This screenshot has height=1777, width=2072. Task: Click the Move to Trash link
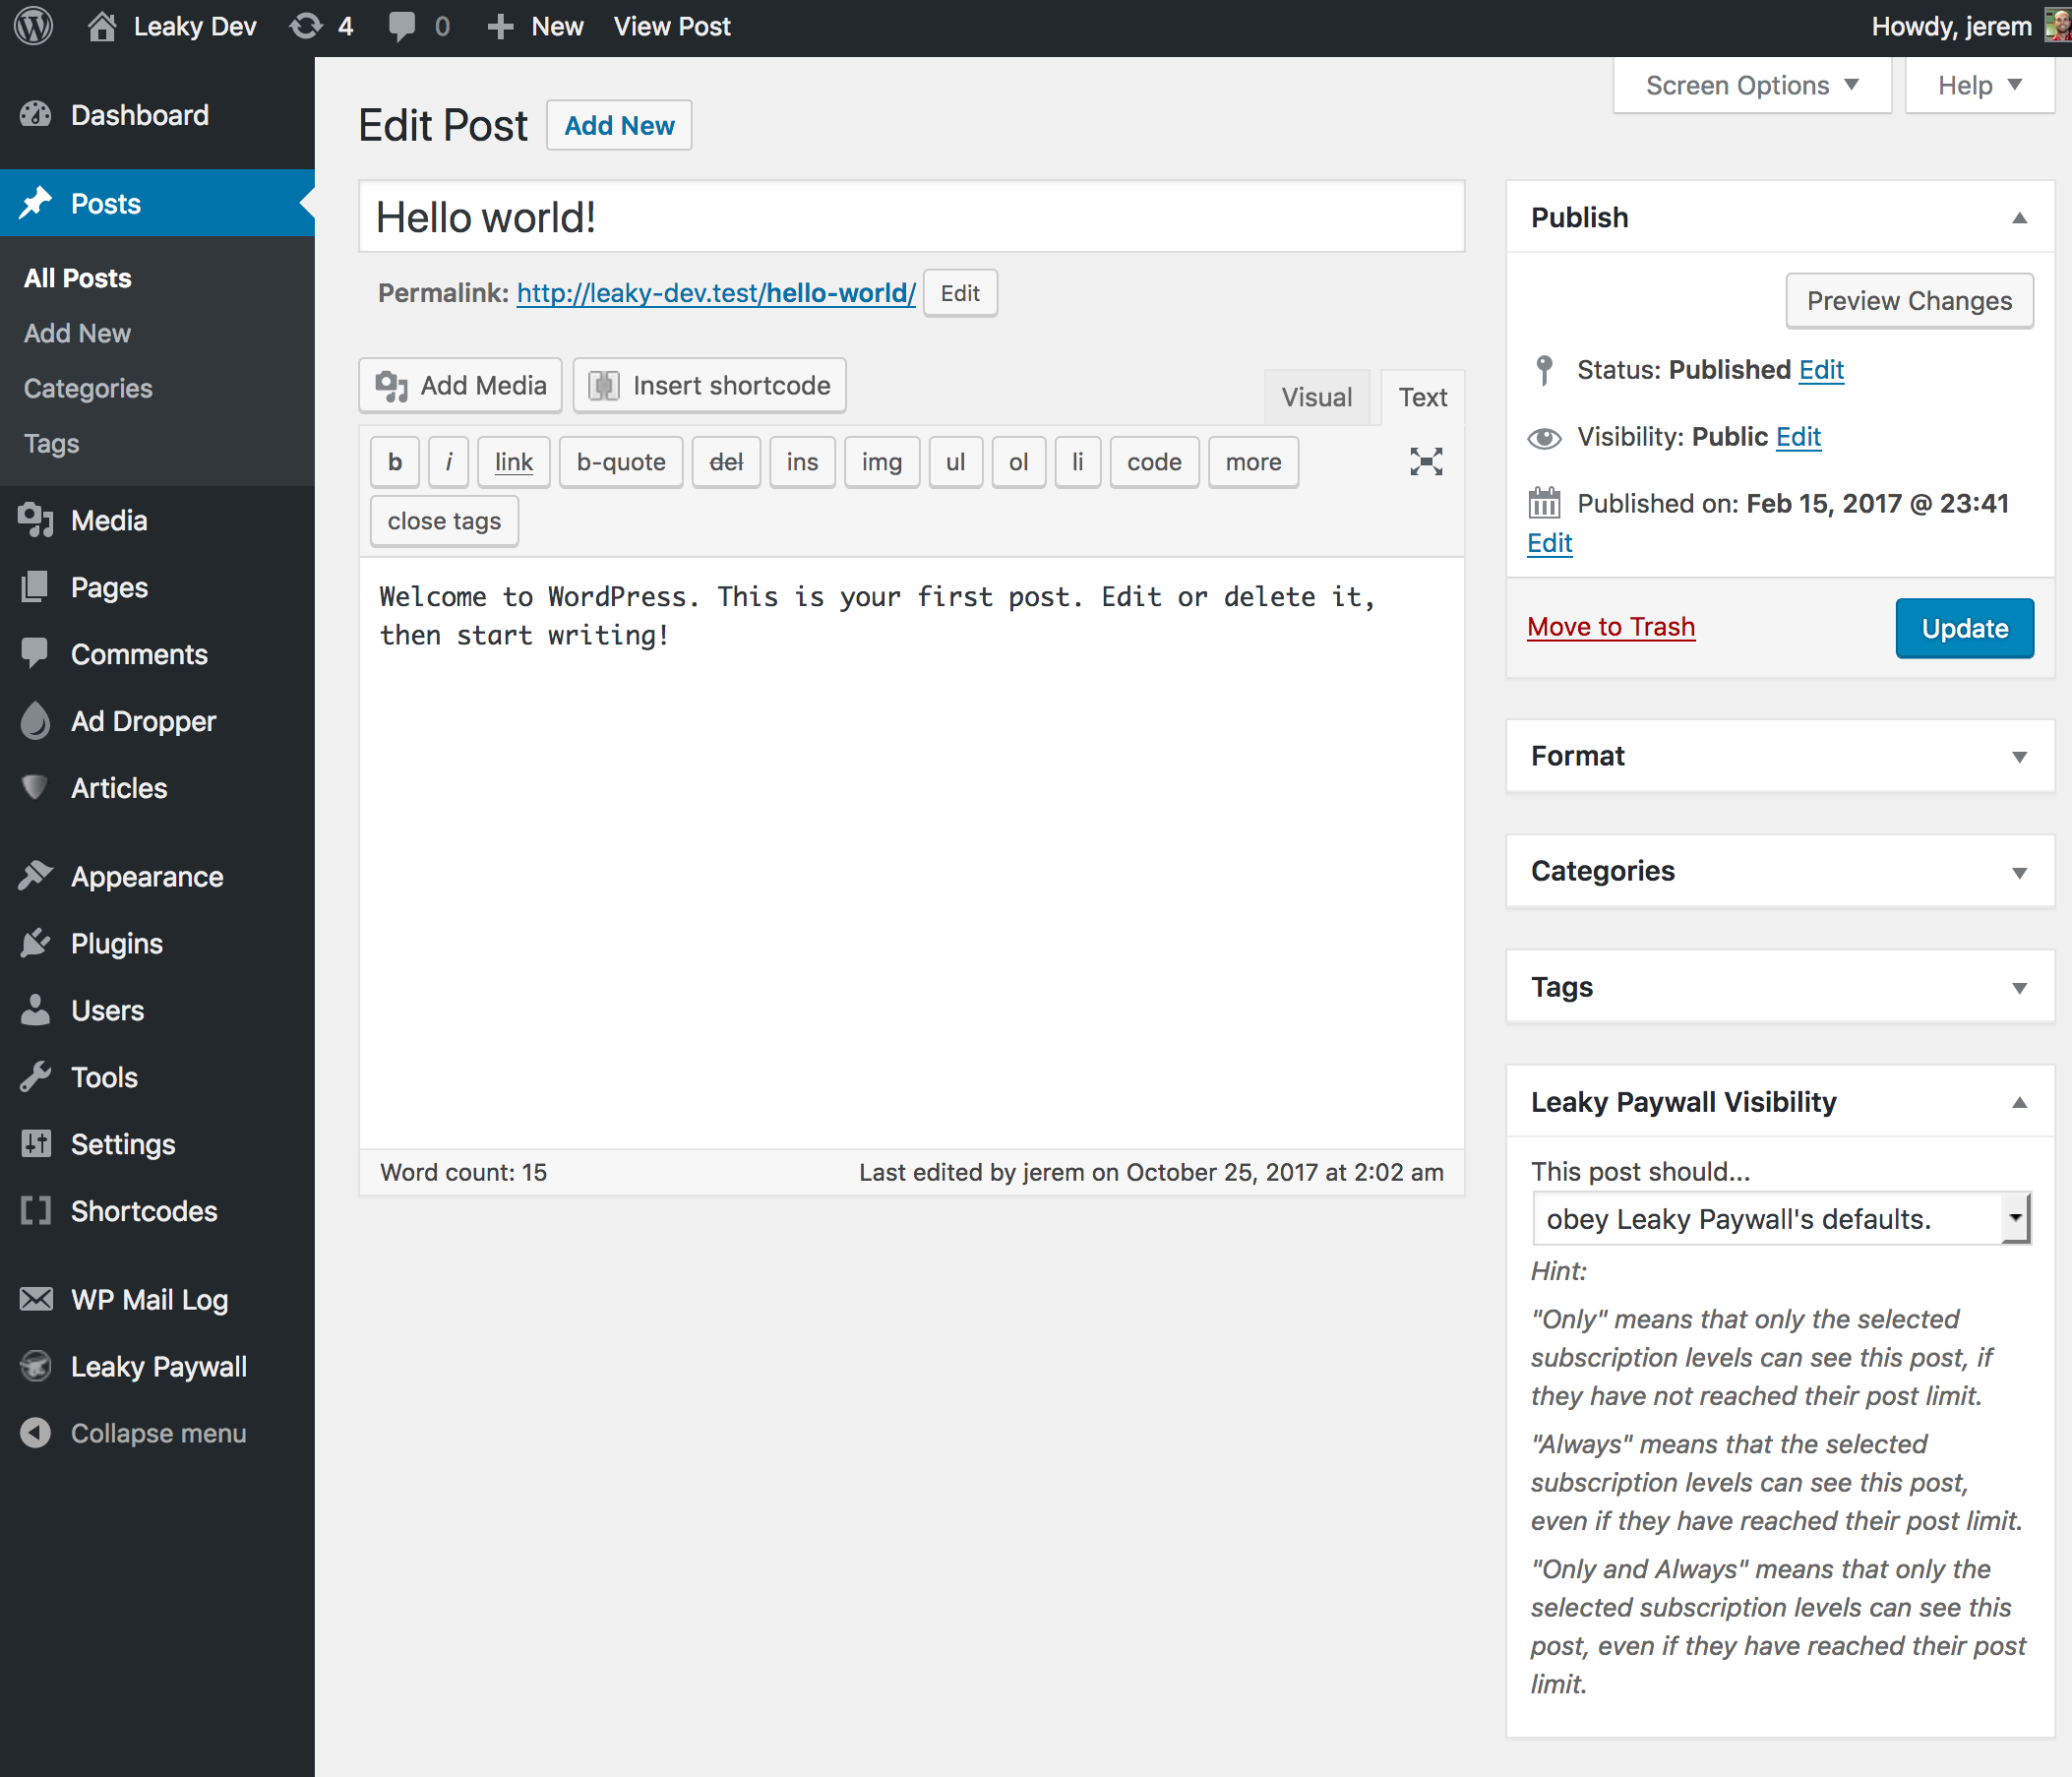(1610, 627)
